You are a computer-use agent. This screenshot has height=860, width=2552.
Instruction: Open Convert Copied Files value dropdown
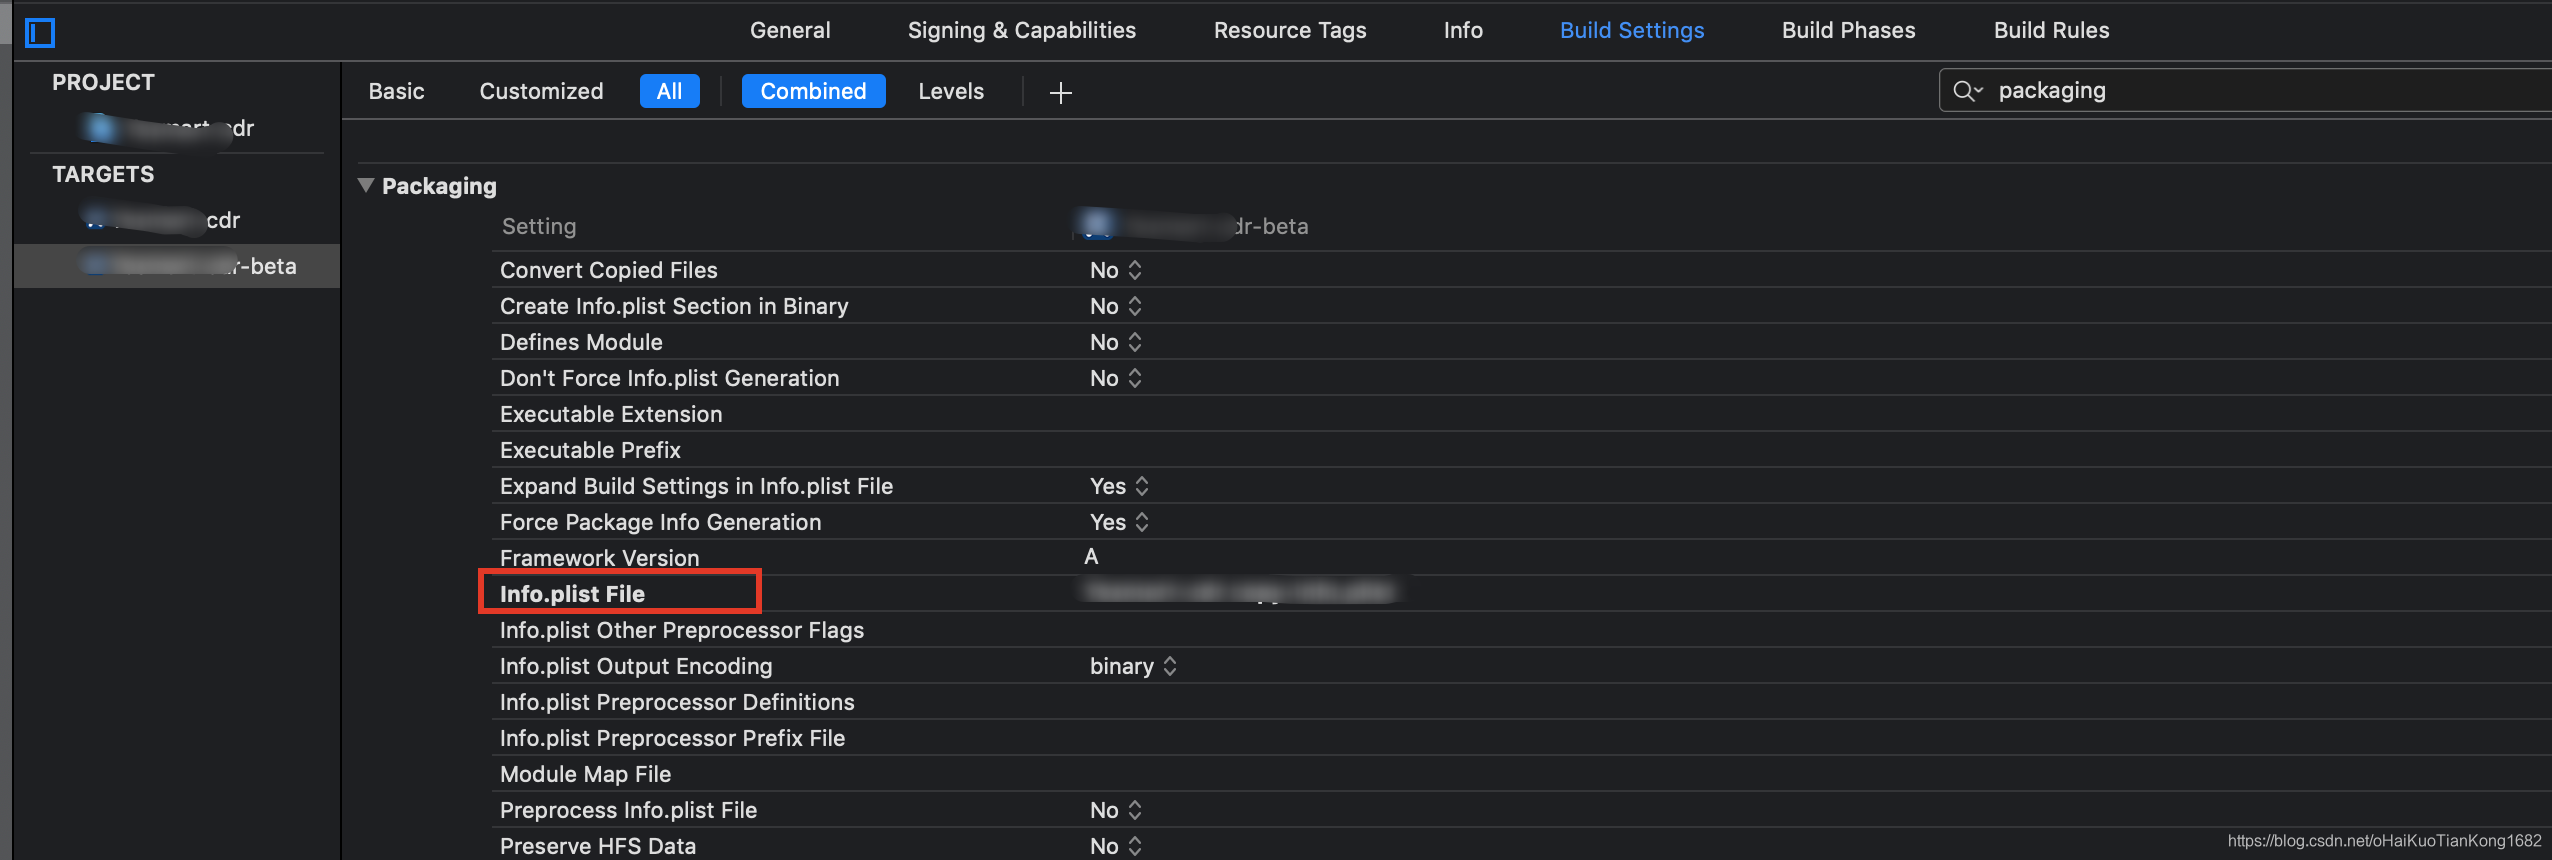1115,270
